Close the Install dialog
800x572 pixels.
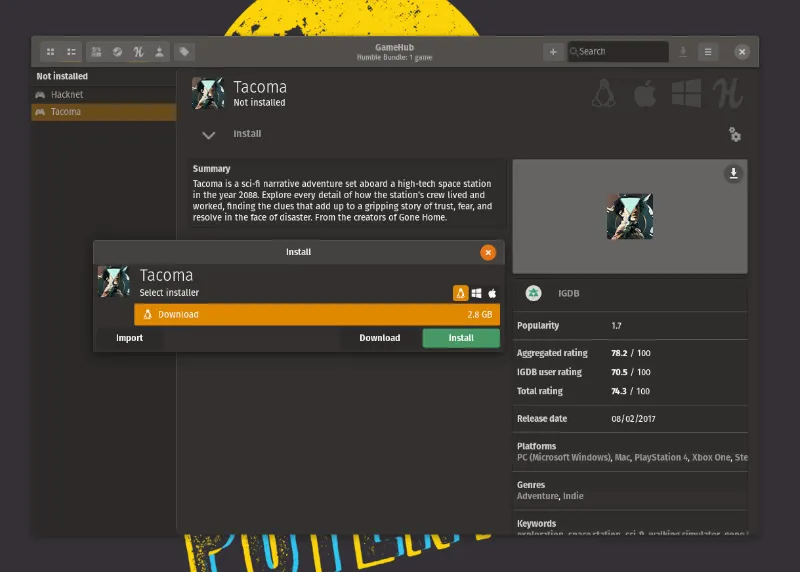(x=488, y=252)
